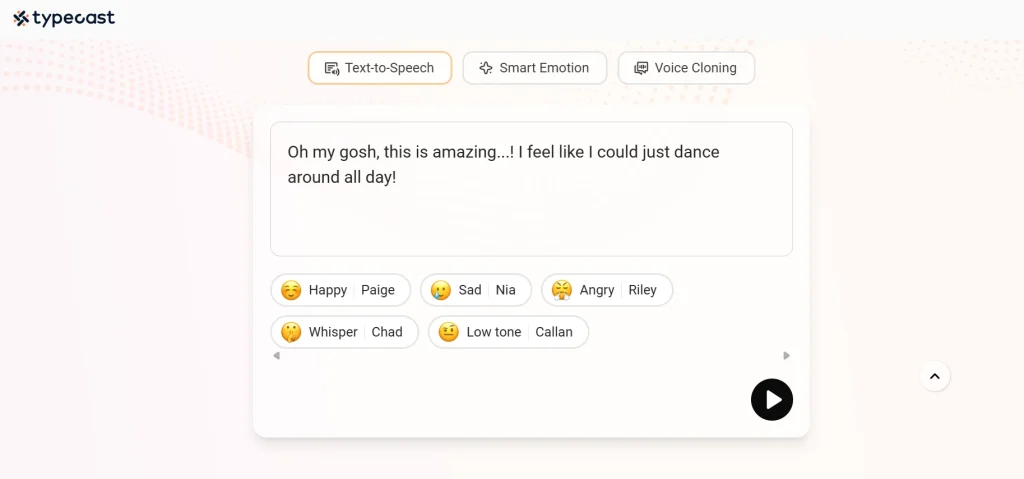Click the sad crying emoji
The height and width of the screenshot is (479, 1024).
click(441, 290)
